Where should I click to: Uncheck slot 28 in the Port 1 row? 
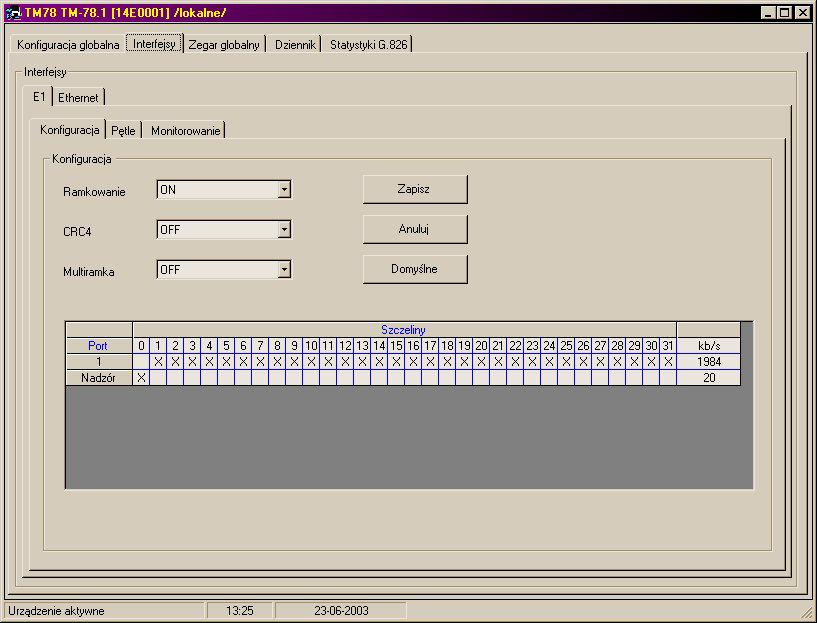pyautogui.click(x=617, y=362)
